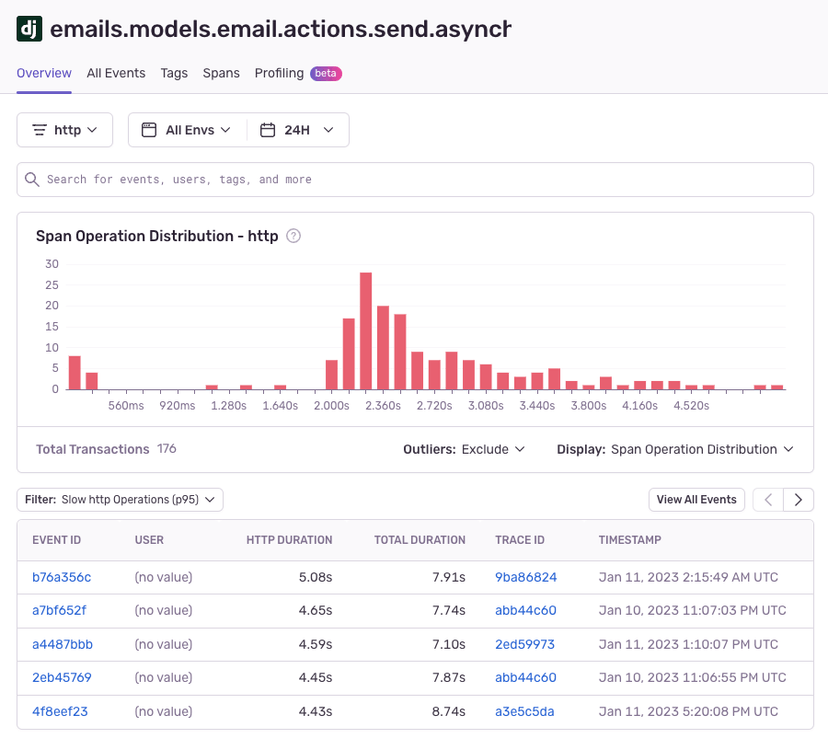Open the Slow http Operations (p95) filter dropdown

click(x=119, y=499)
